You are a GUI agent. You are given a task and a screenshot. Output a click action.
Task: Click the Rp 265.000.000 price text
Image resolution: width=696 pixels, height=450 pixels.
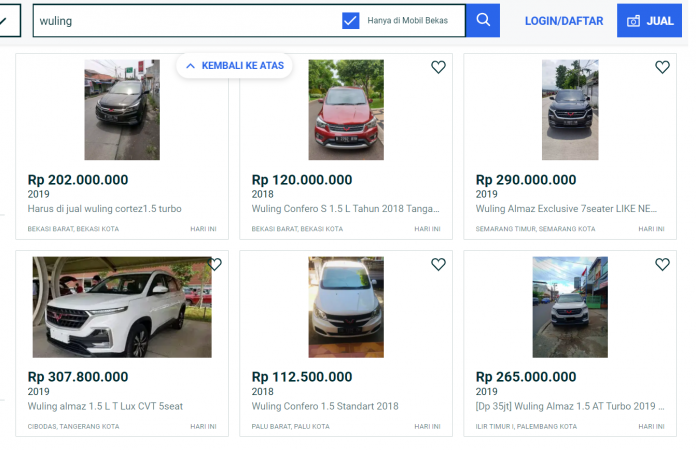point(526,377)
